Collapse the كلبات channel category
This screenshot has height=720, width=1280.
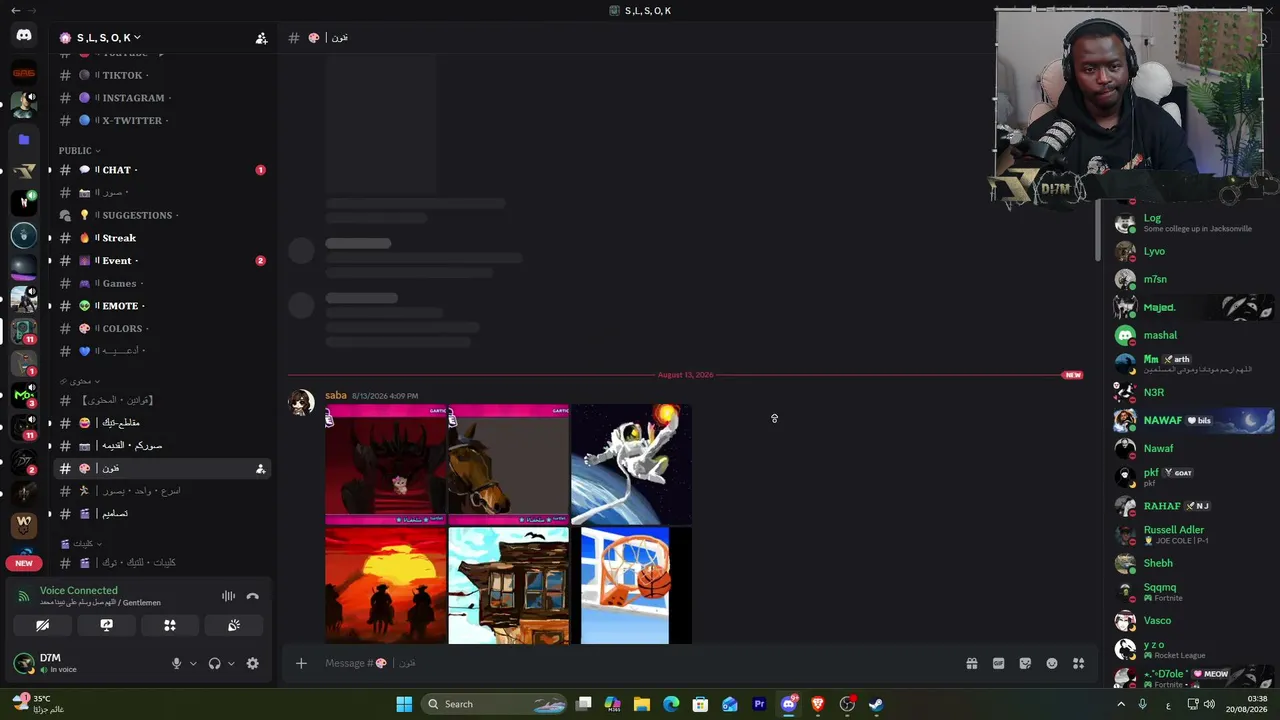(80, 543)
